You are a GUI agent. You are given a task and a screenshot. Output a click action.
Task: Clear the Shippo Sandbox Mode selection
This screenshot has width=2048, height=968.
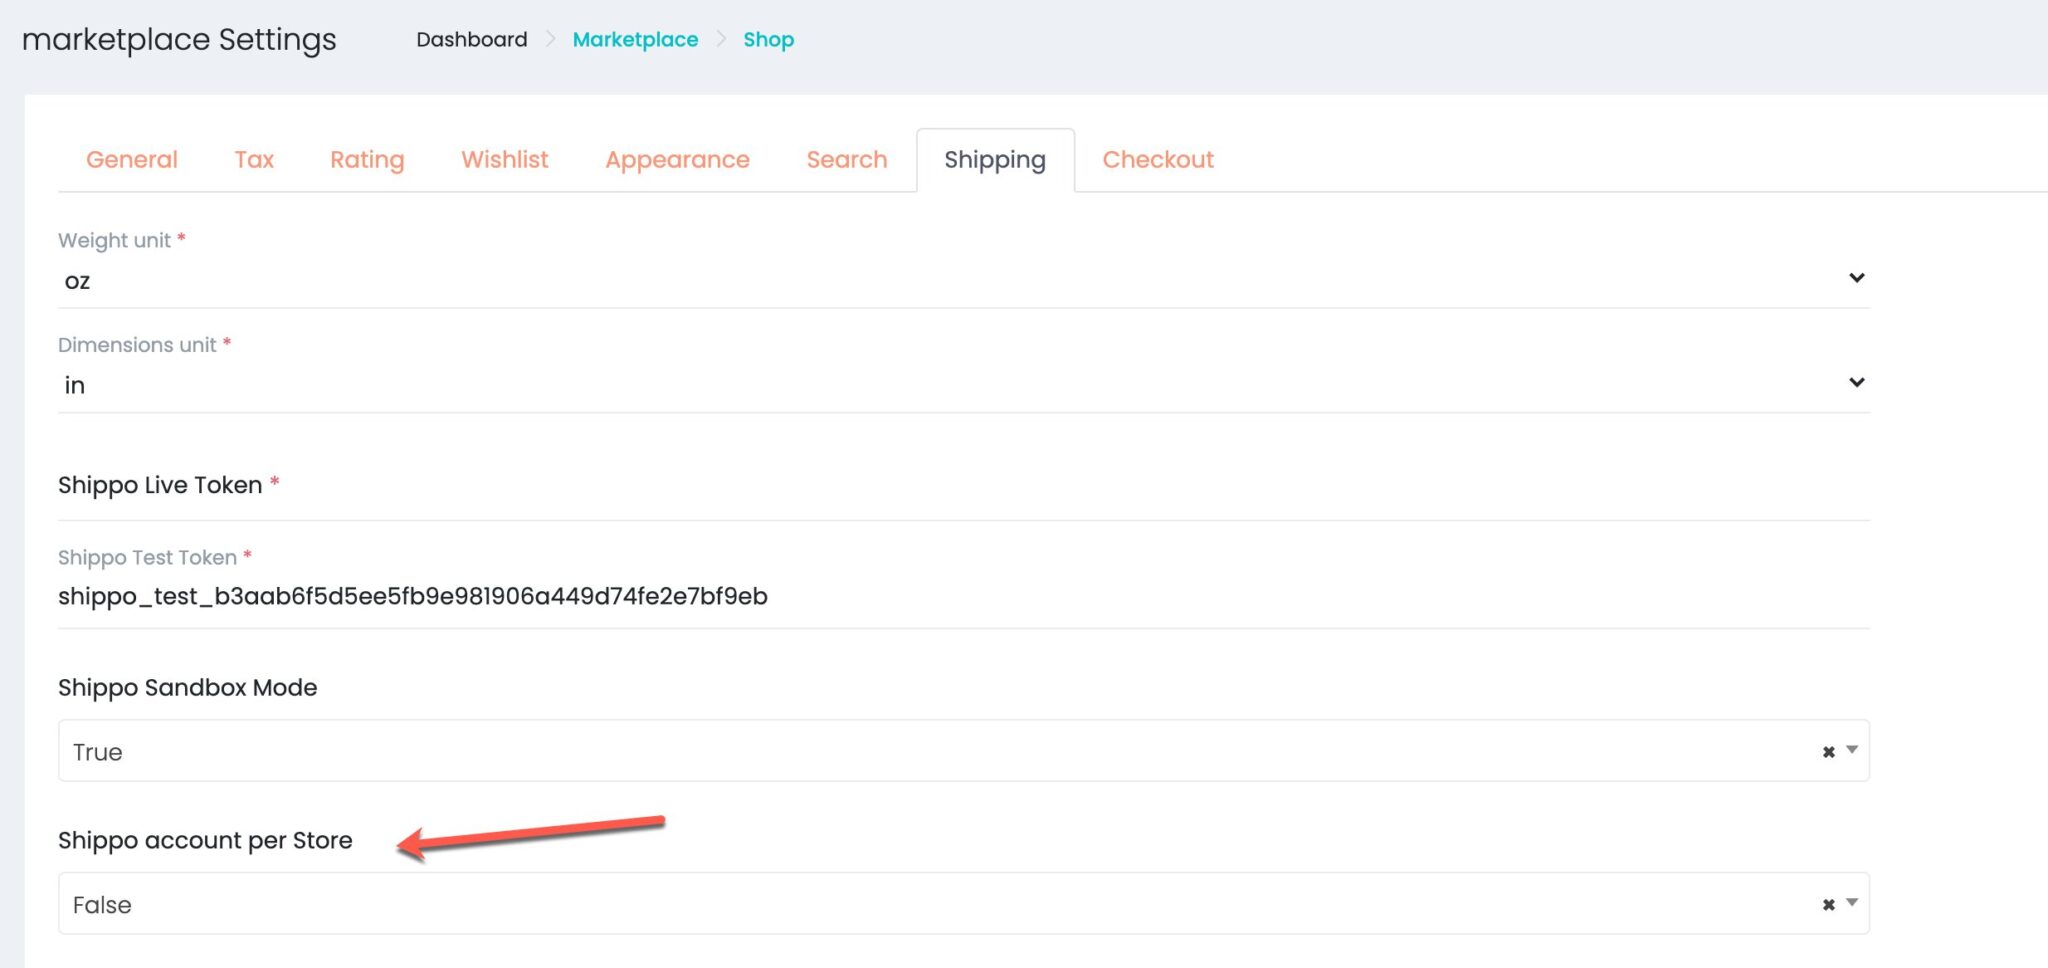[x=1828, y=752]
